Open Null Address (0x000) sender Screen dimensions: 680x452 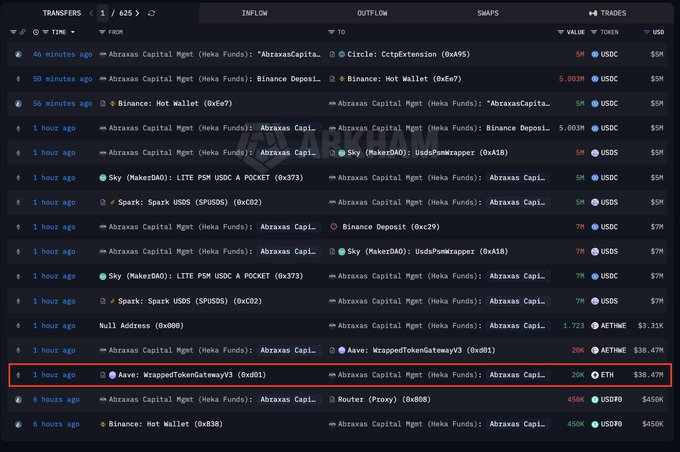coord(141,326)
